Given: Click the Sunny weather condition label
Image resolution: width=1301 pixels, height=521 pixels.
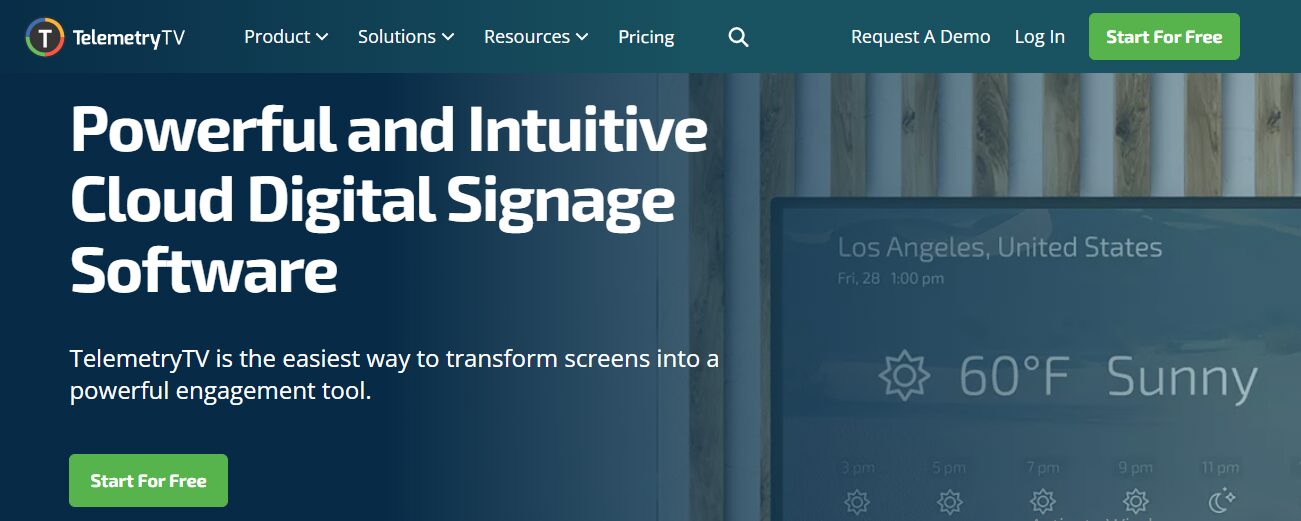Looking at the screenshot, I should coord(1181,378).
